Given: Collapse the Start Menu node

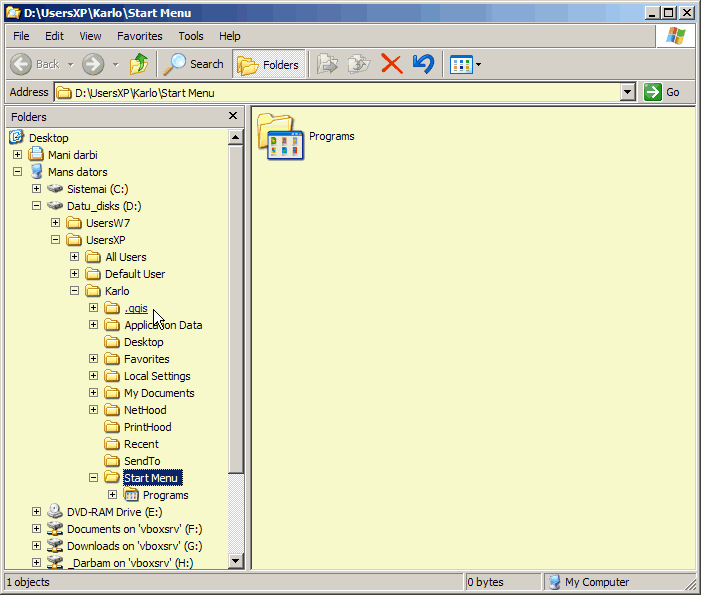Looking at the screenshot, I should pos(93,477).
